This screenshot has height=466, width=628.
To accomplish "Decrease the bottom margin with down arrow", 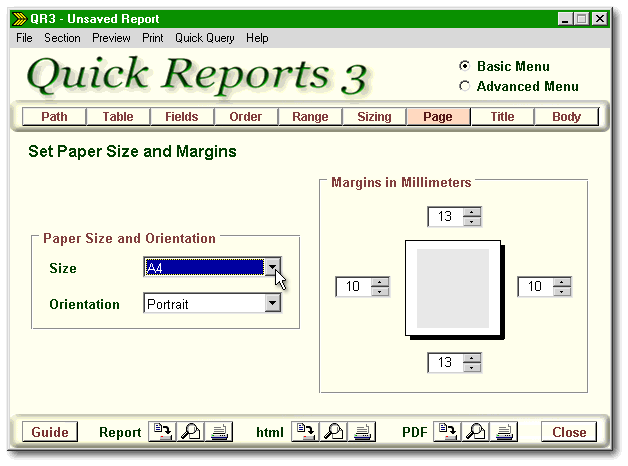I will click(472, 367).
